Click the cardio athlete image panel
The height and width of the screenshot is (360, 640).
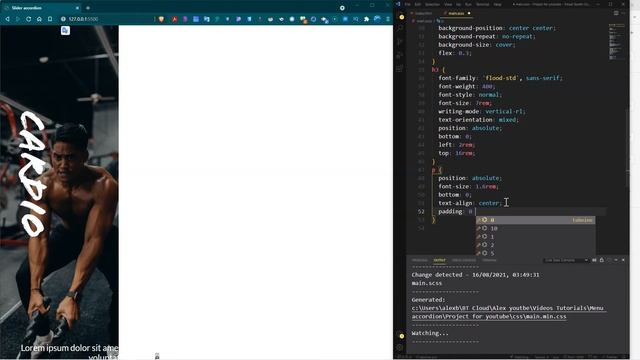pyautogui.click(x=59, y=192)
